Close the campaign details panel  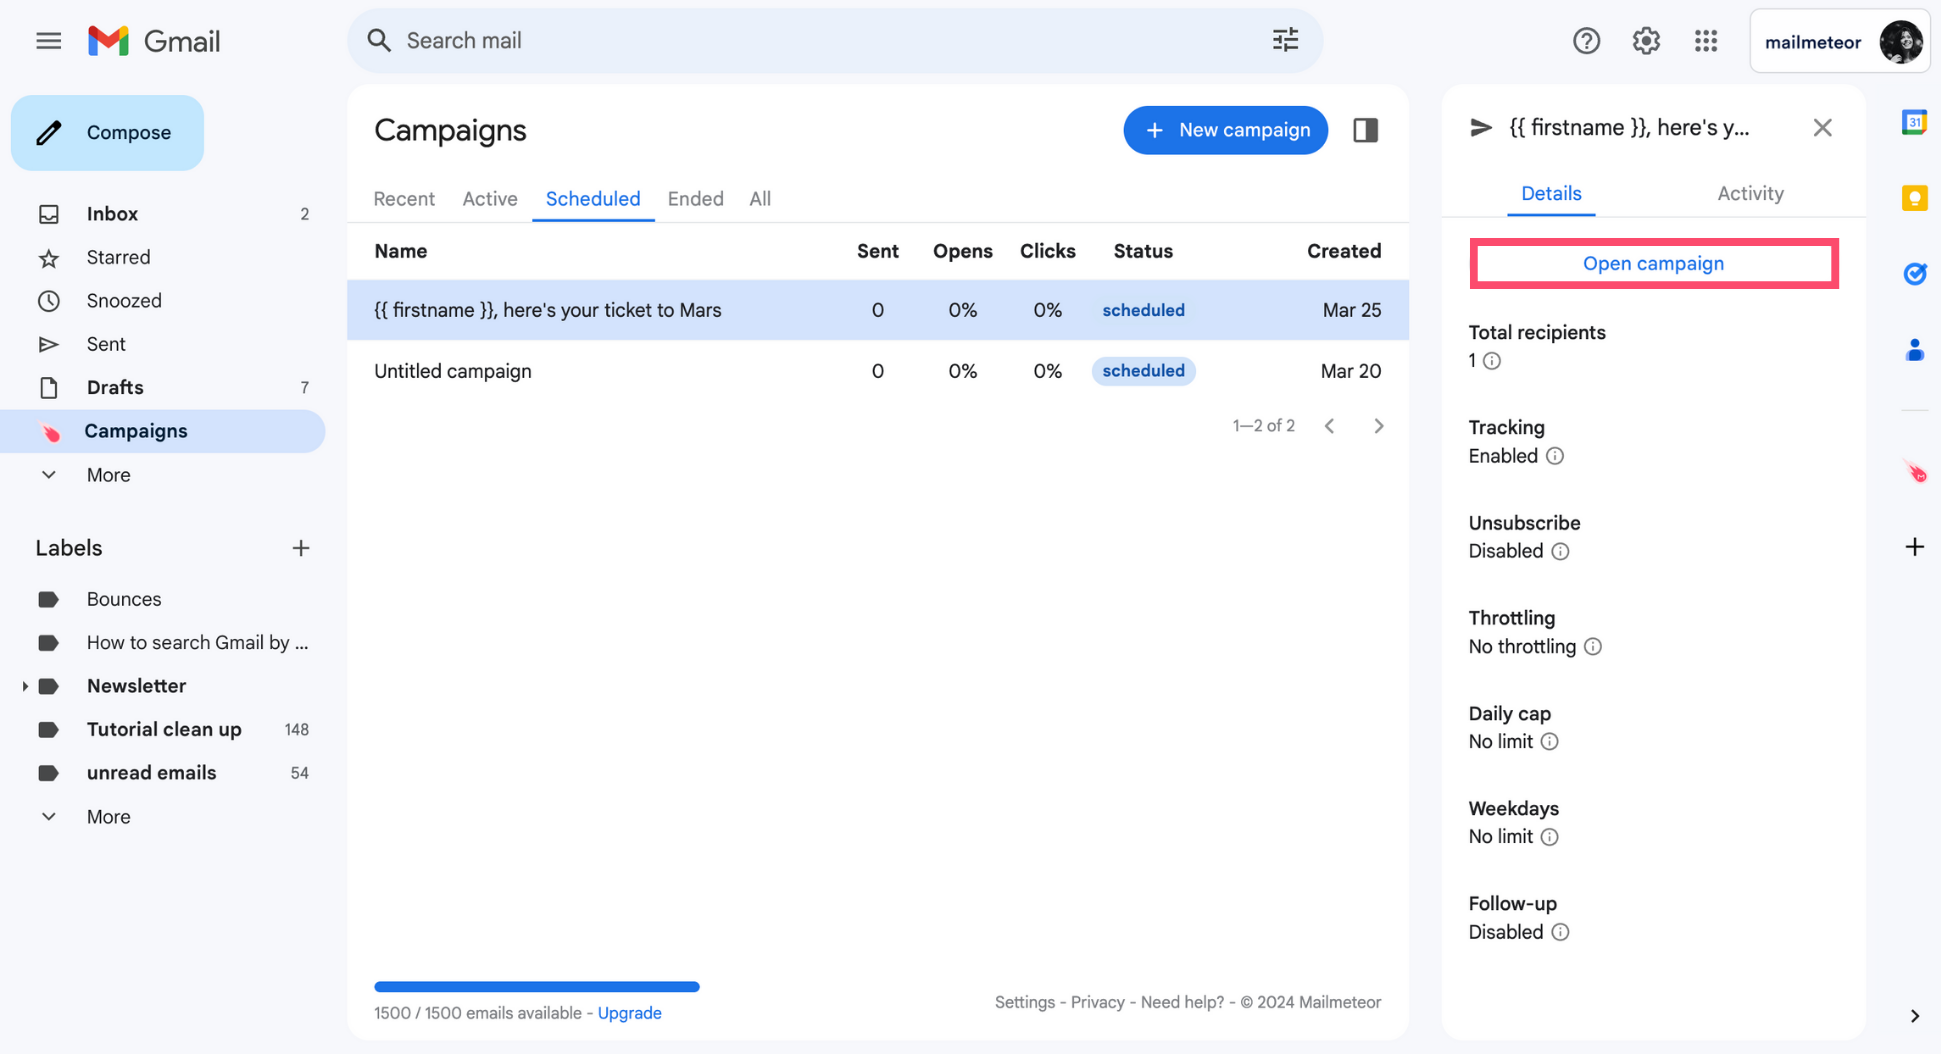tap(1822, 128)
